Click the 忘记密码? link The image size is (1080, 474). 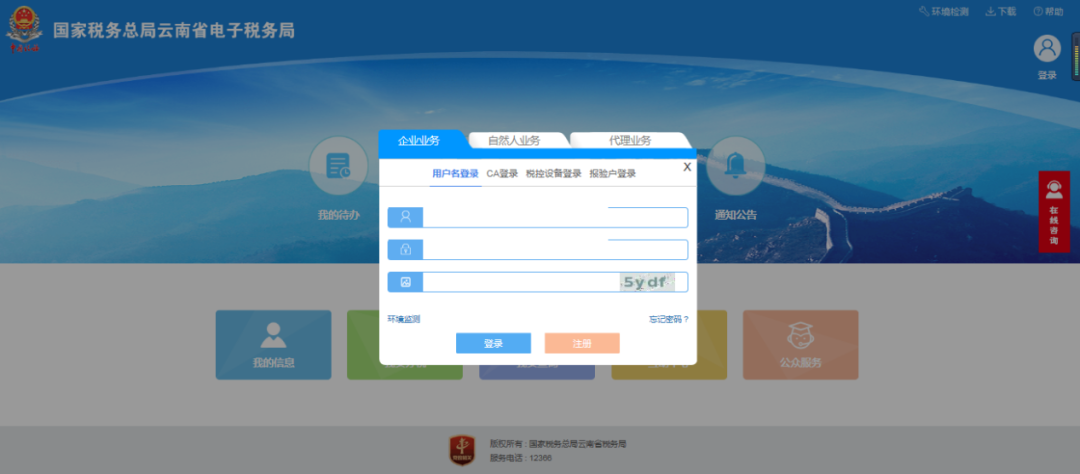(x=668, y=319)
